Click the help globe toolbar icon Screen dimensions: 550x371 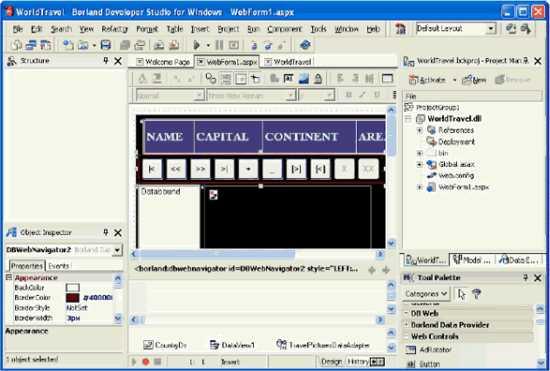coord(305,45)
